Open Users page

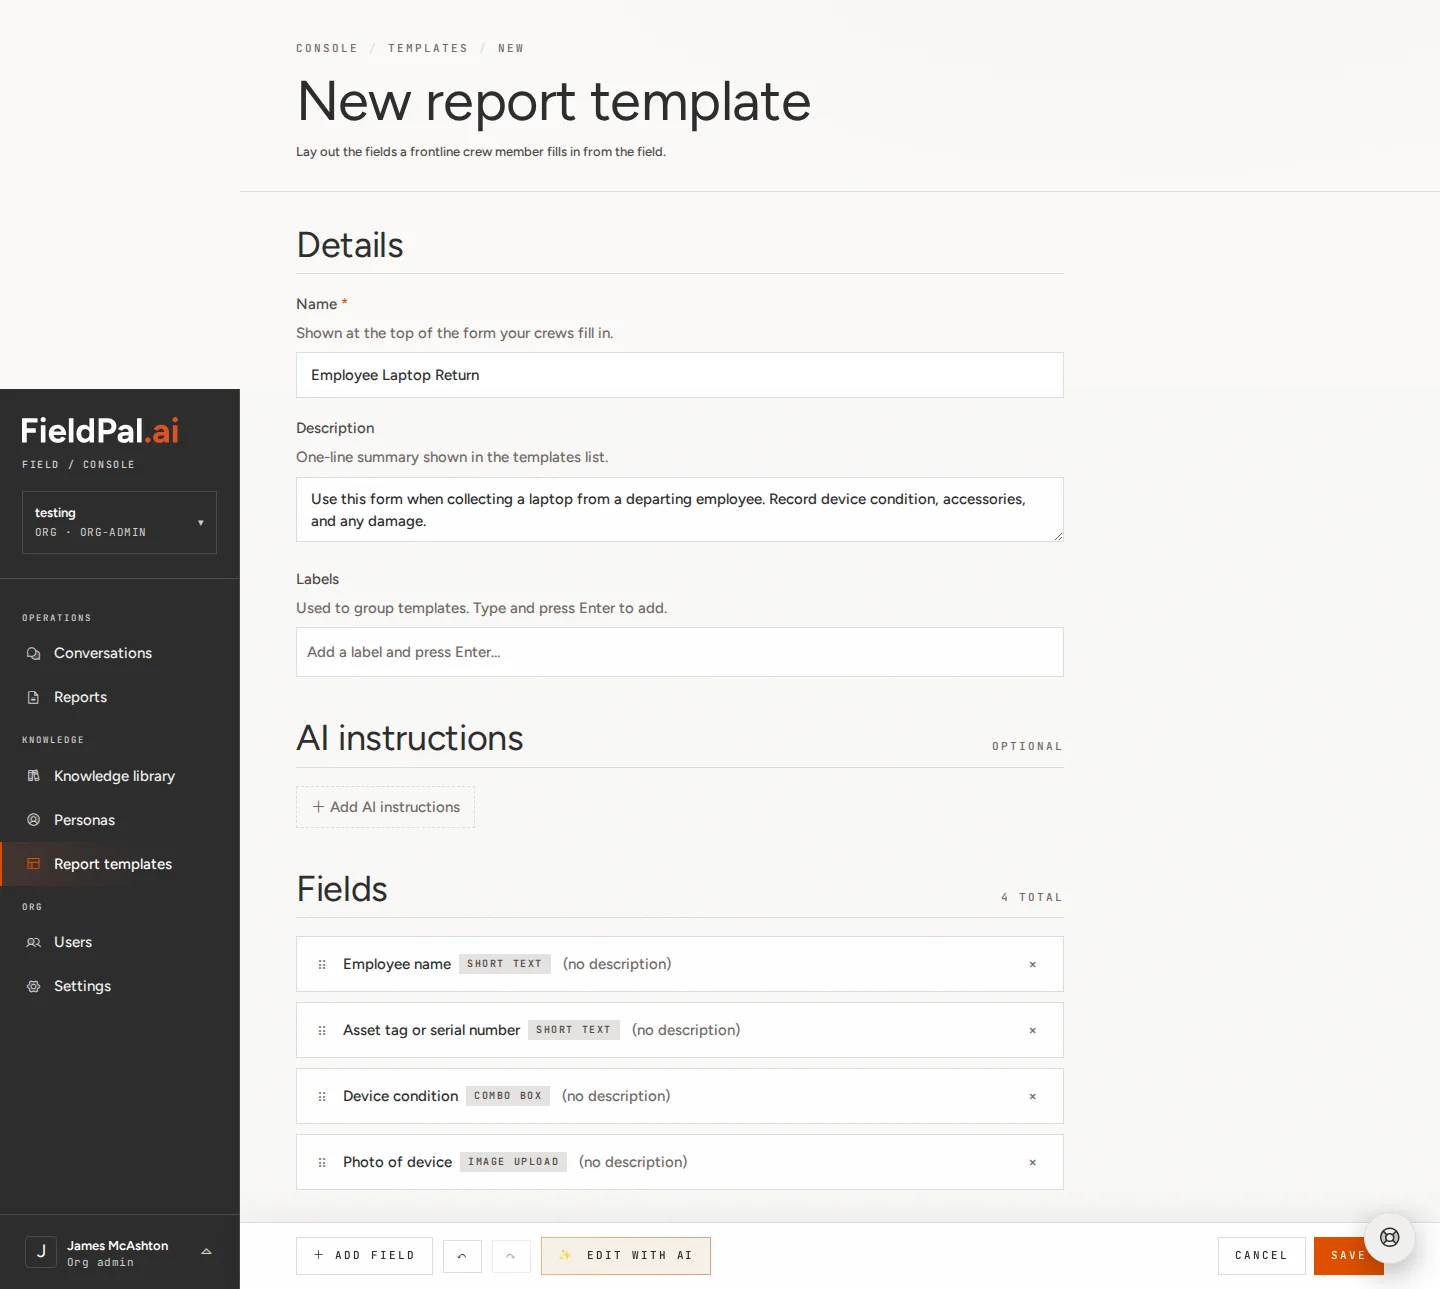click(x=120, y=942)
